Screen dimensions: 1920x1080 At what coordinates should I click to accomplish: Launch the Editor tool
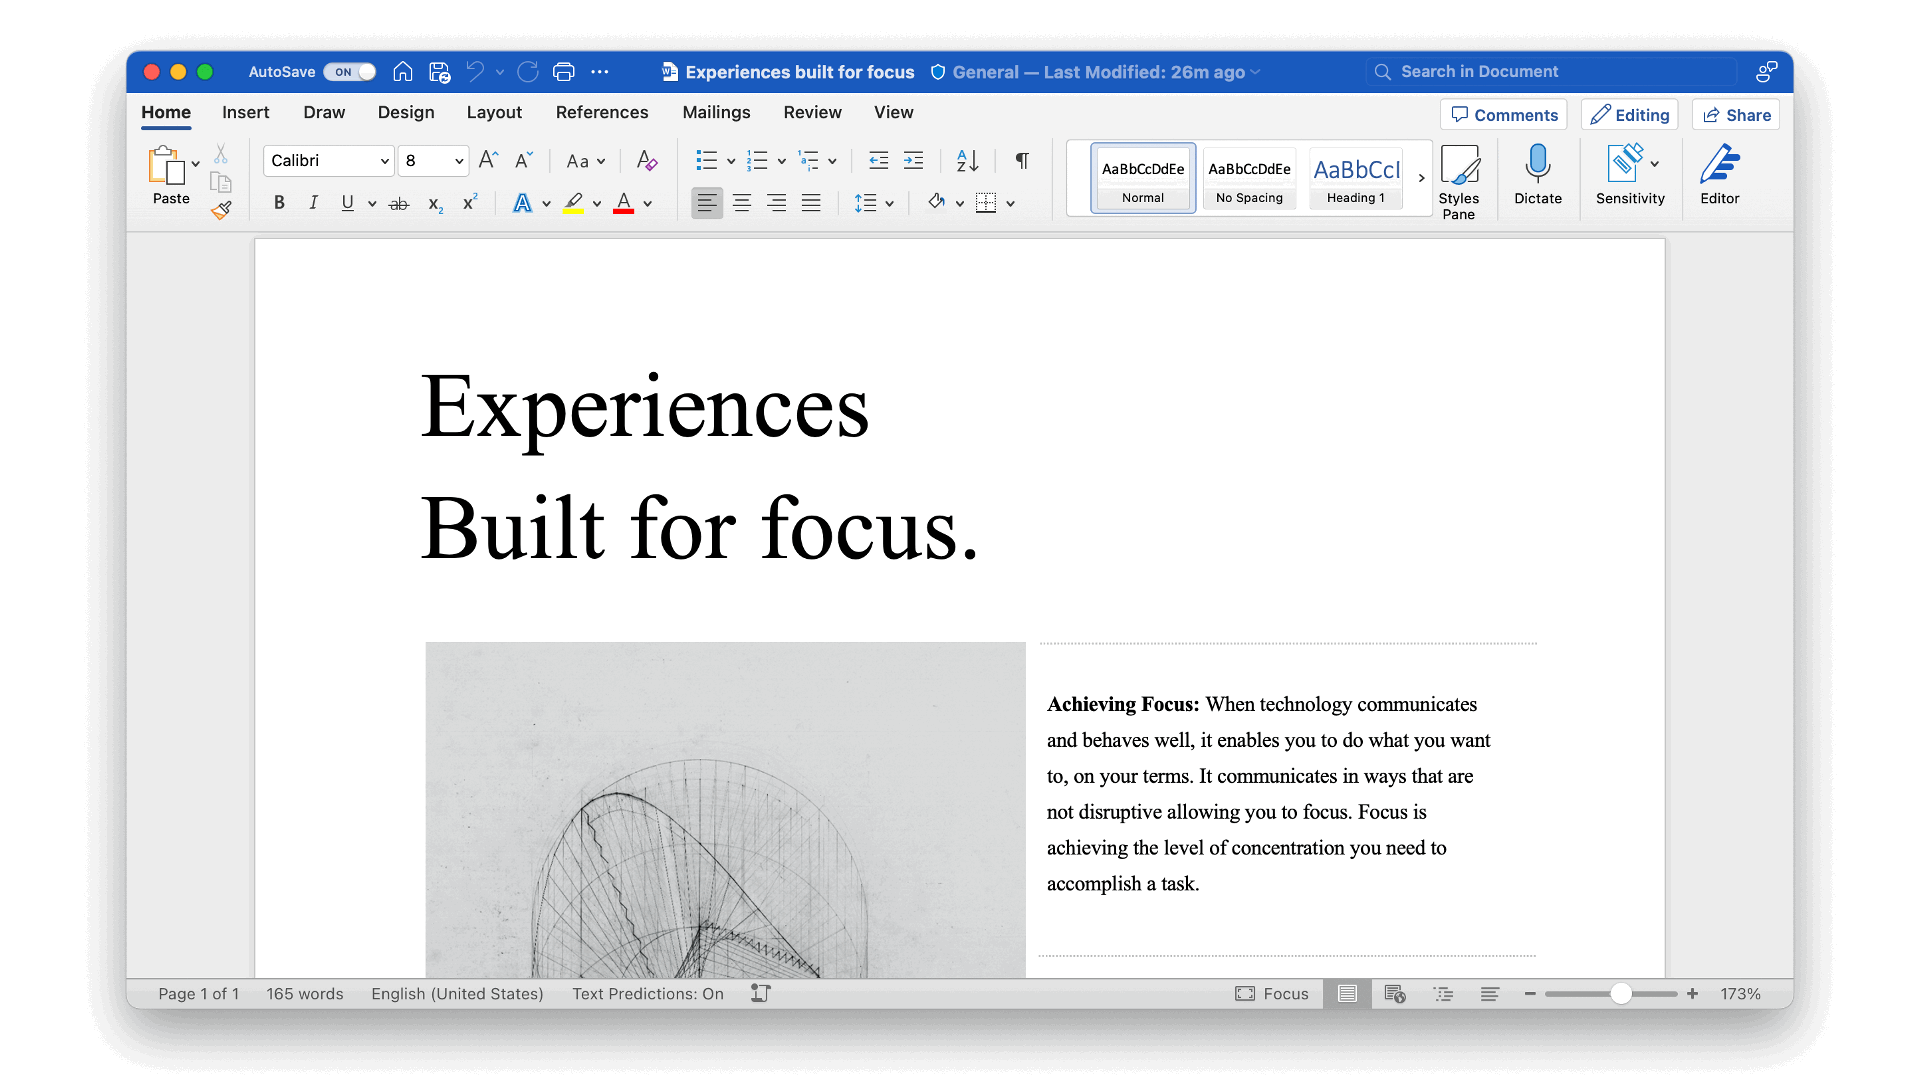pos(1720,175)
